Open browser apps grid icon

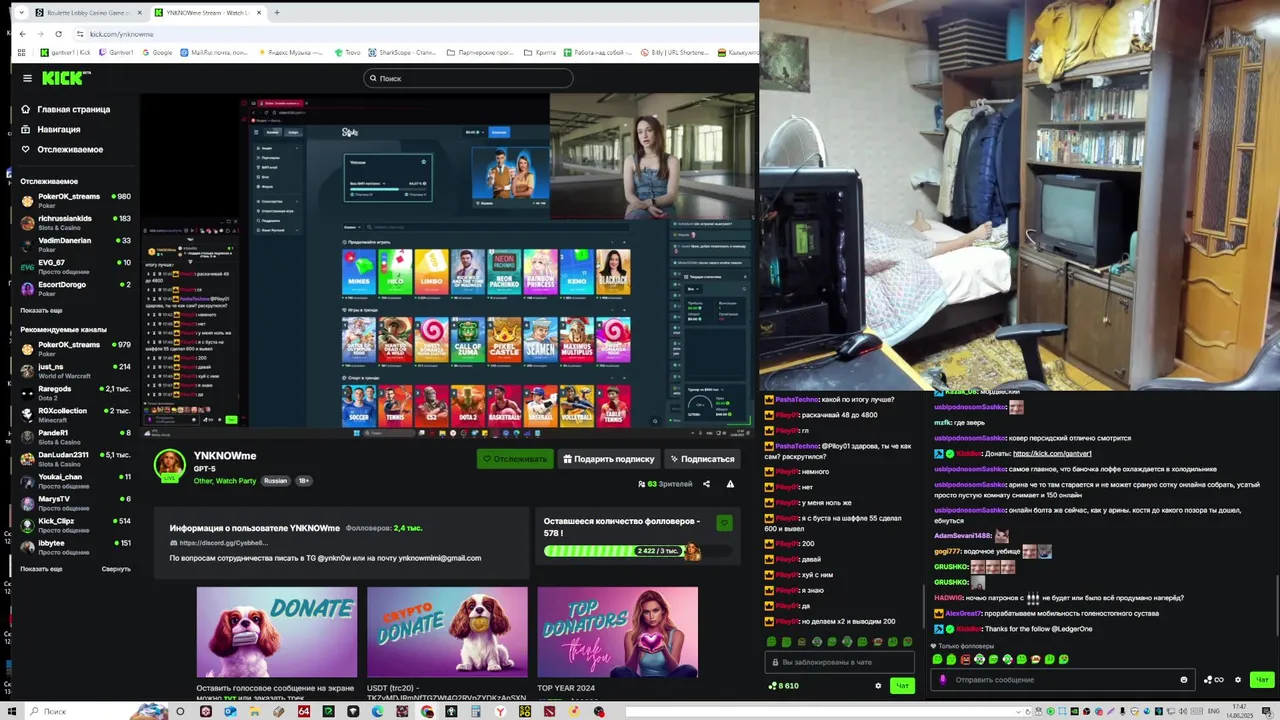(x=22, y=52)
